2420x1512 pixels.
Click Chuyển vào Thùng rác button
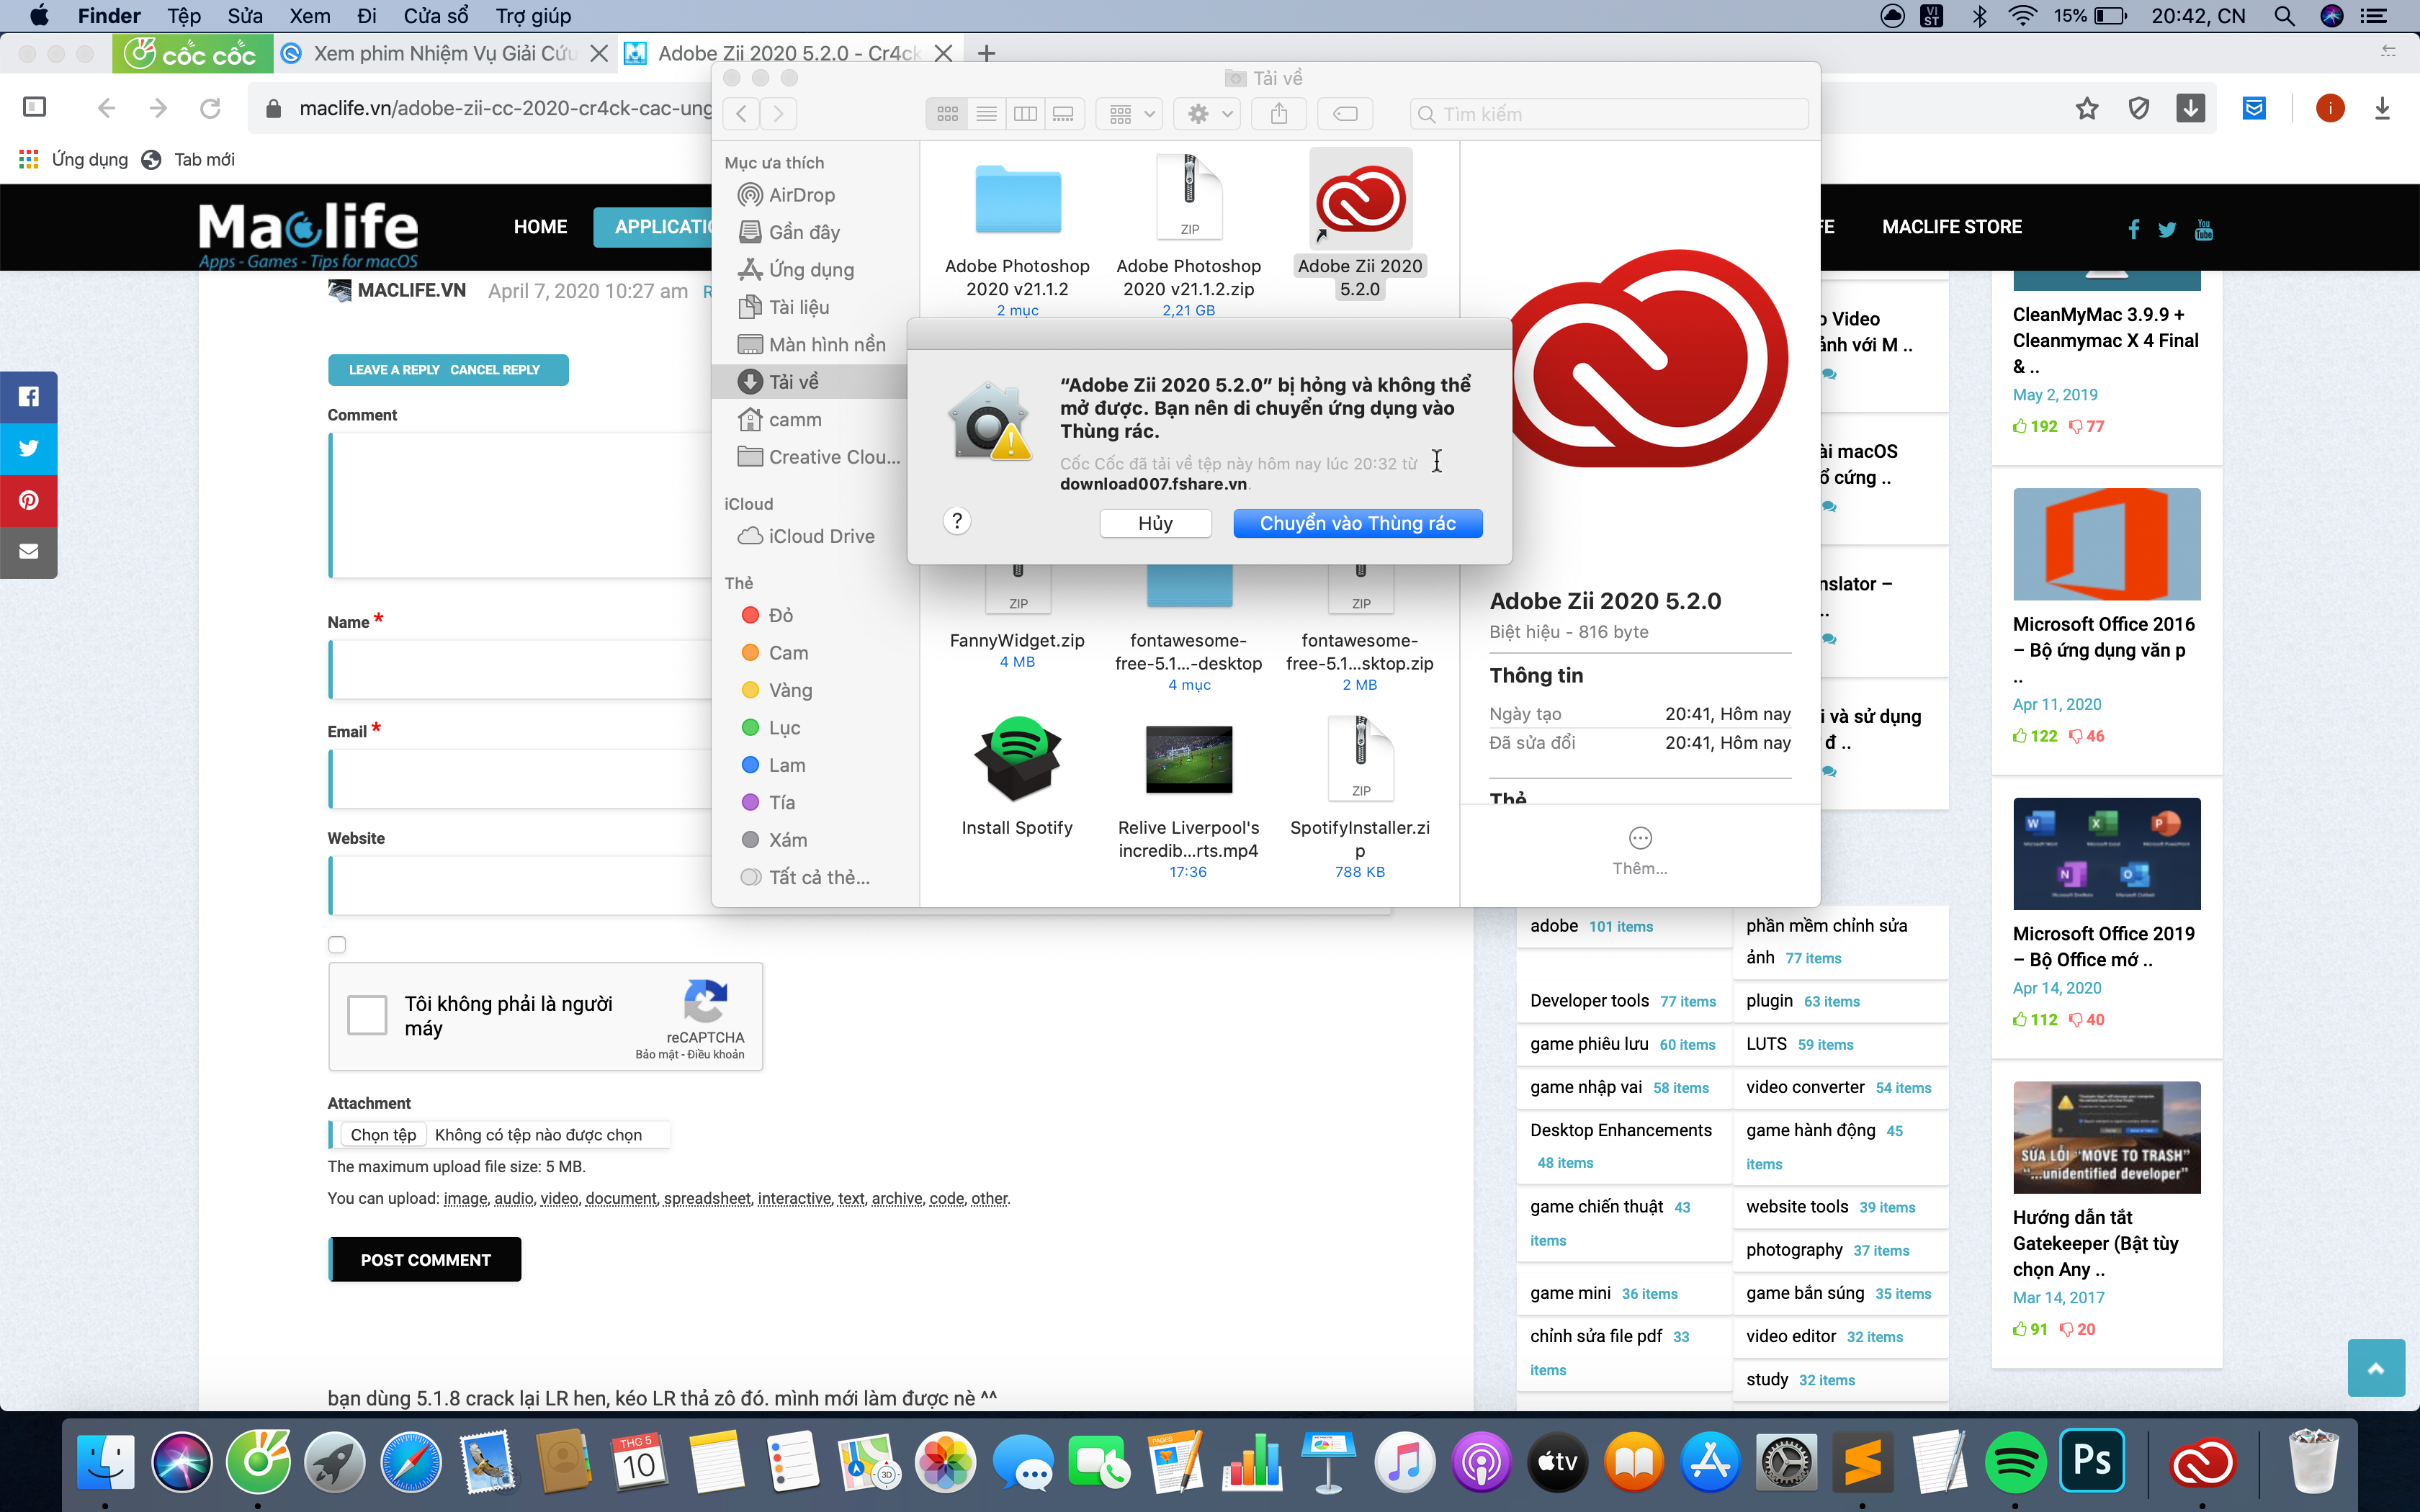(1357, 523)
